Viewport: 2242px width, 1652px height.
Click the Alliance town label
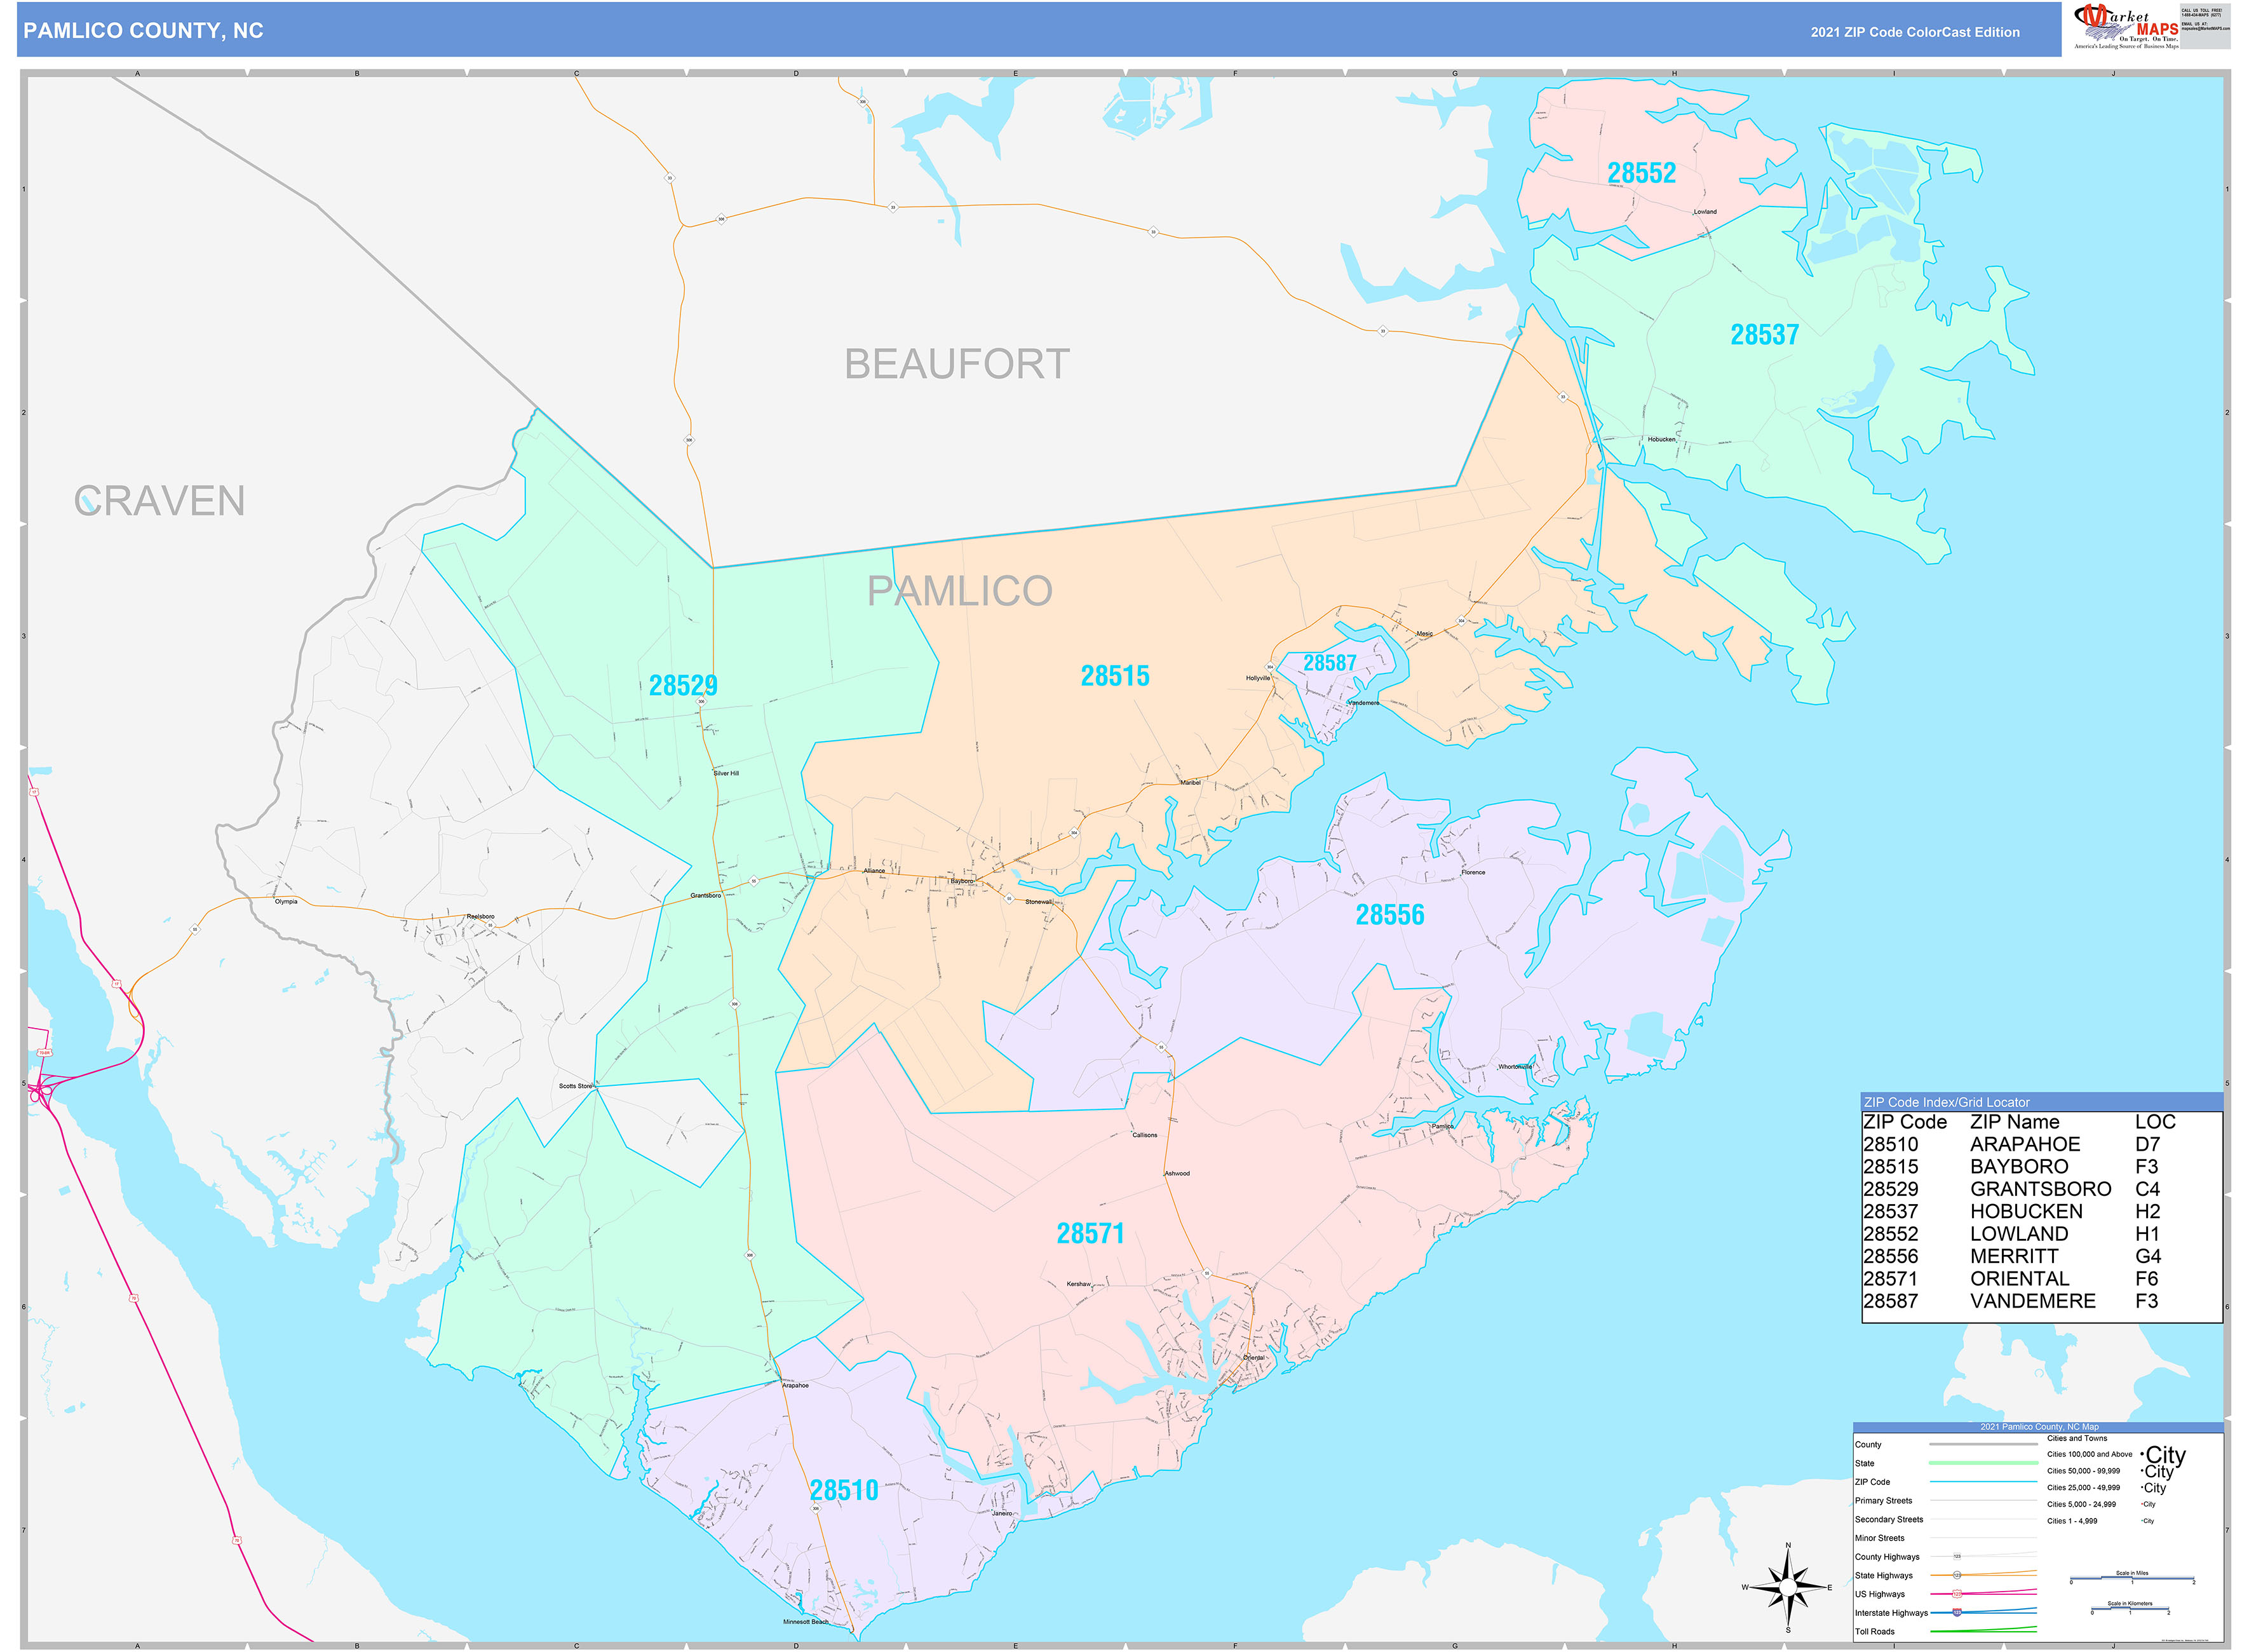874,871
